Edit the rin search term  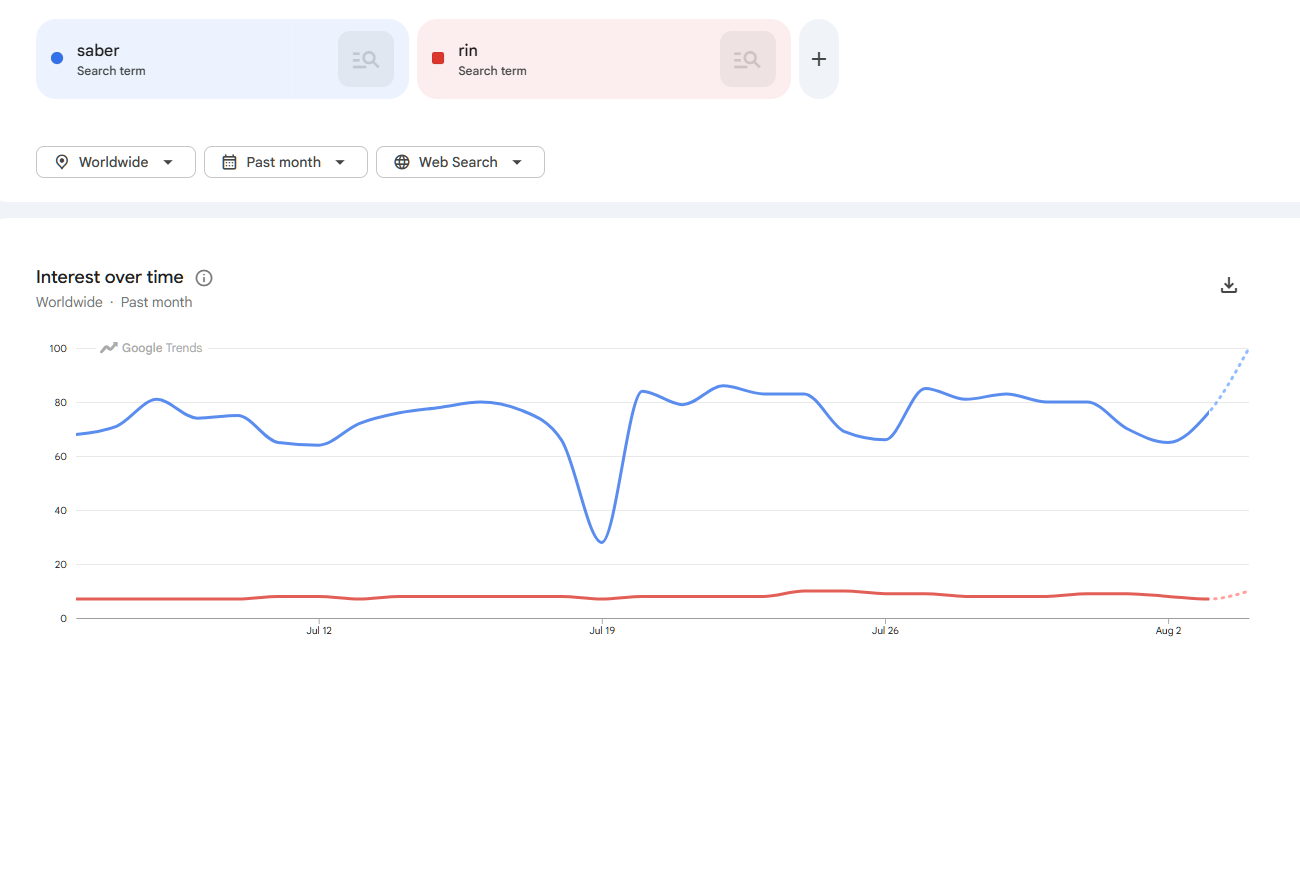(x=468, y=50)
